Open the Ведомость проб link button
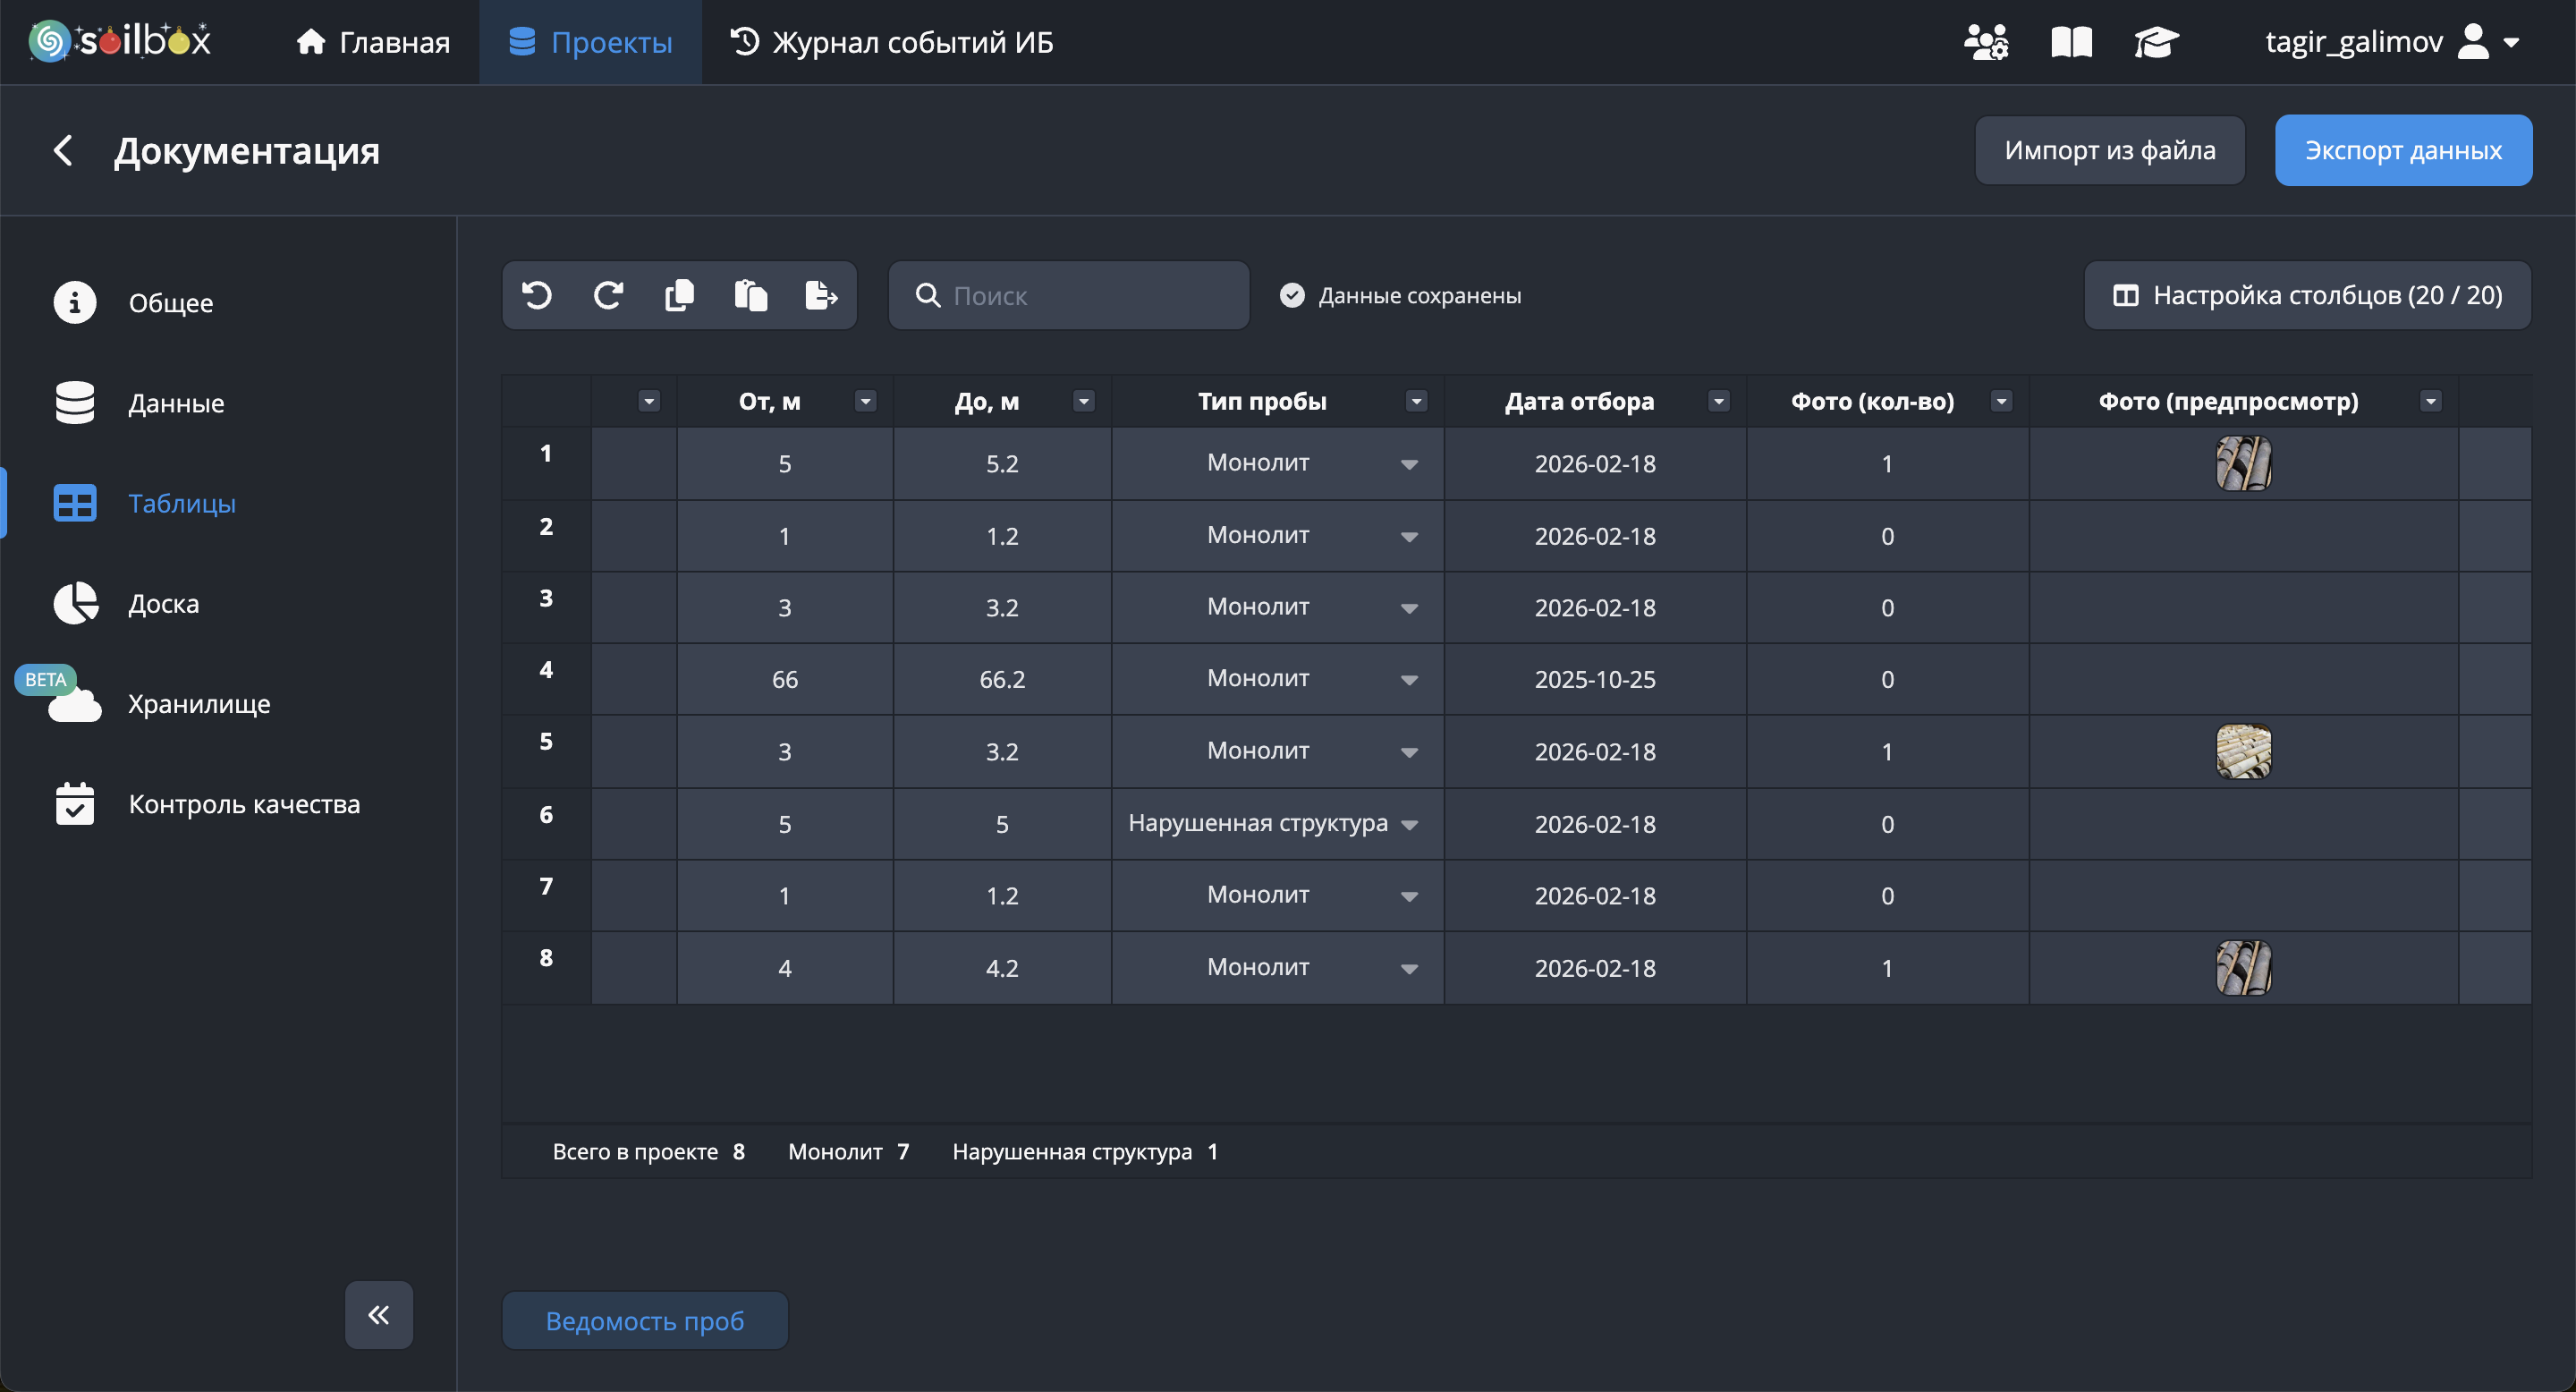 pyautogui.click(x=645, y=1320)
